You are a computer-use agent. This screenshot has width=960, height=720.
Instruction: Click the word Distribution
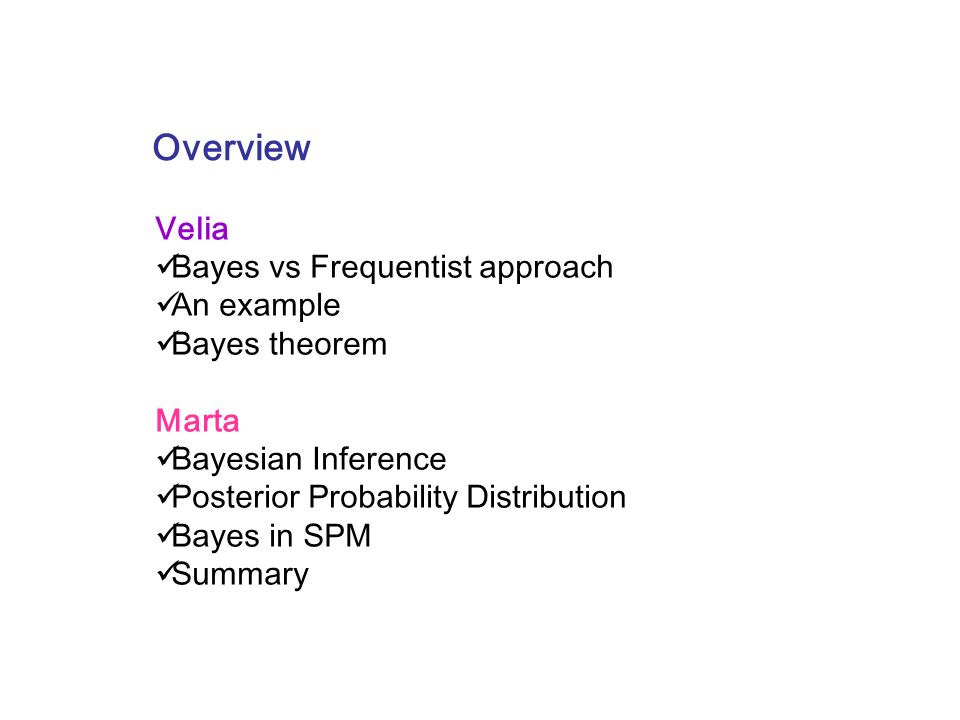(x=546, y=497)
